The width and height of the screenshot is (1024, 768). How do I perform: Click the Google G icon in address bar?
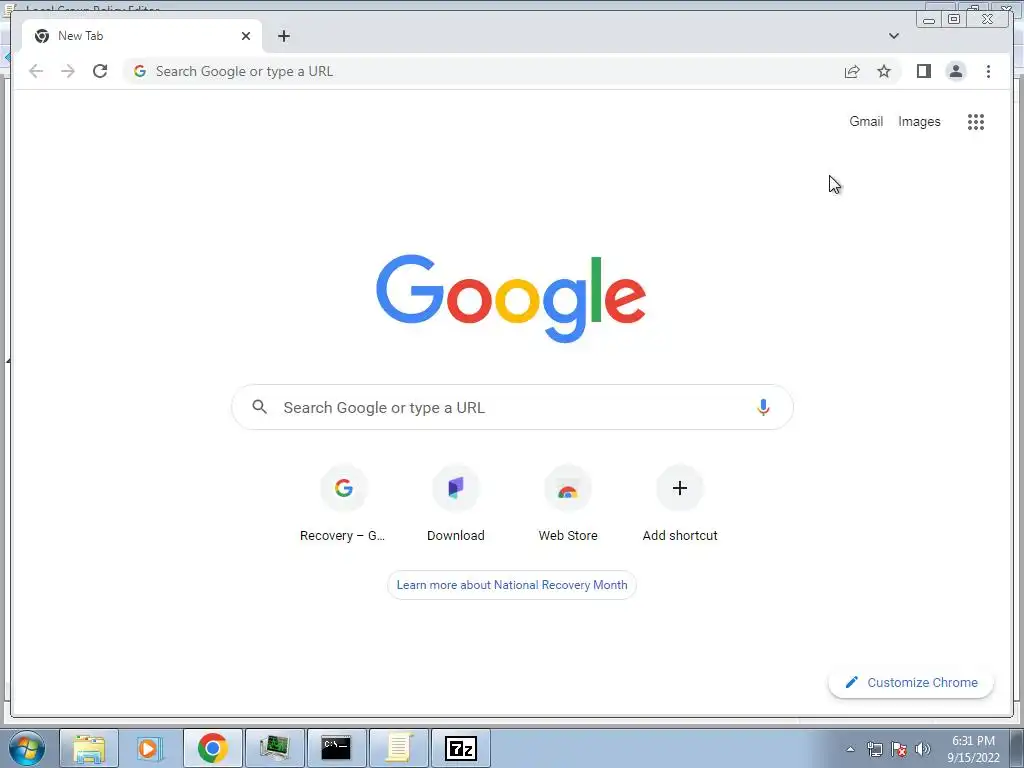click(140, 71)
